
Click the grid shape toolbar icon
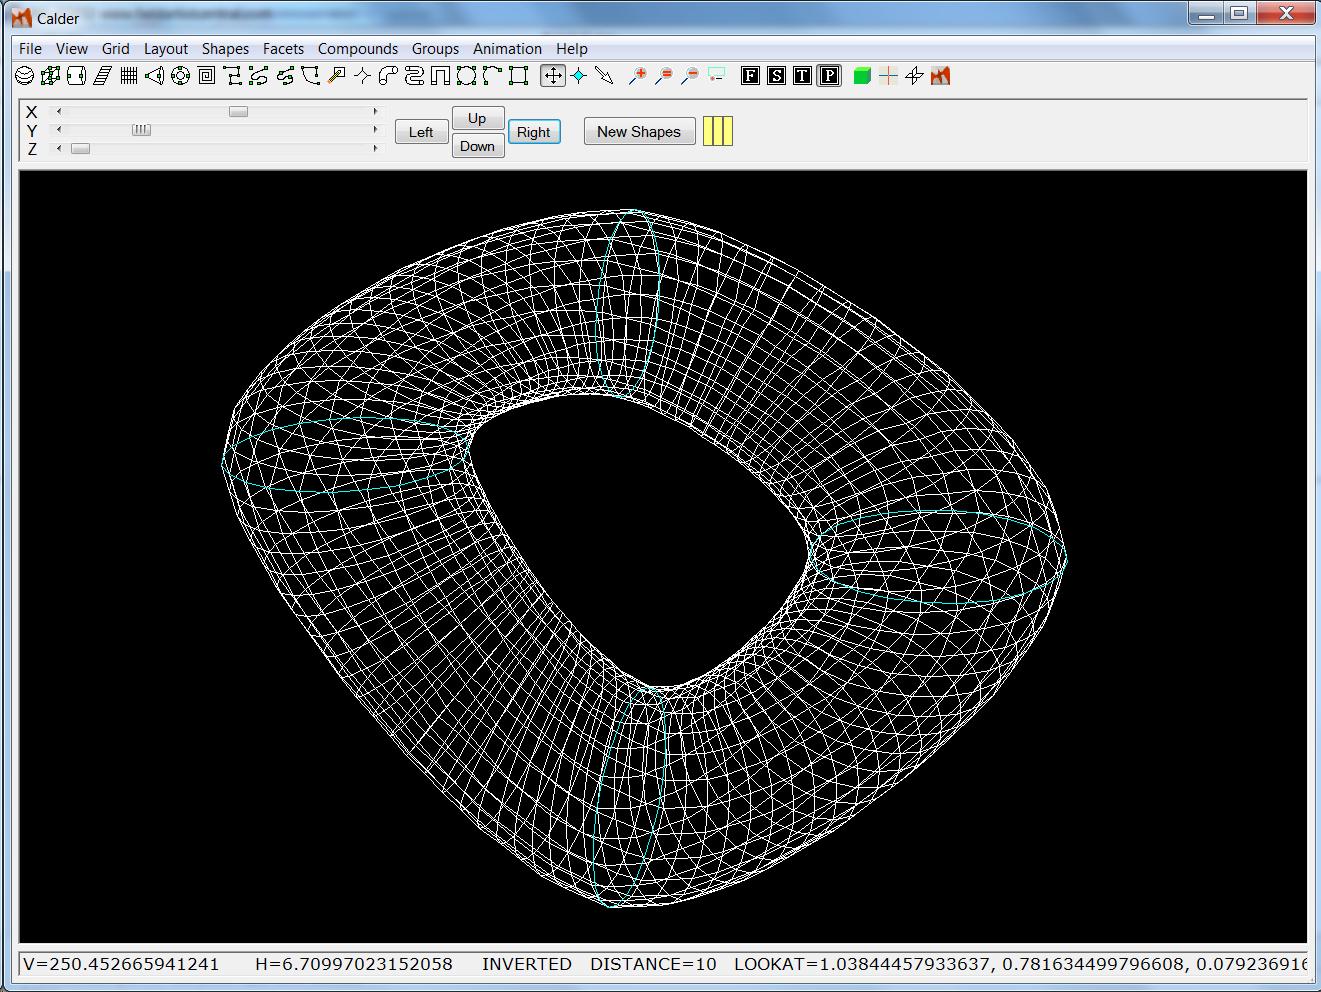[129, 76]
